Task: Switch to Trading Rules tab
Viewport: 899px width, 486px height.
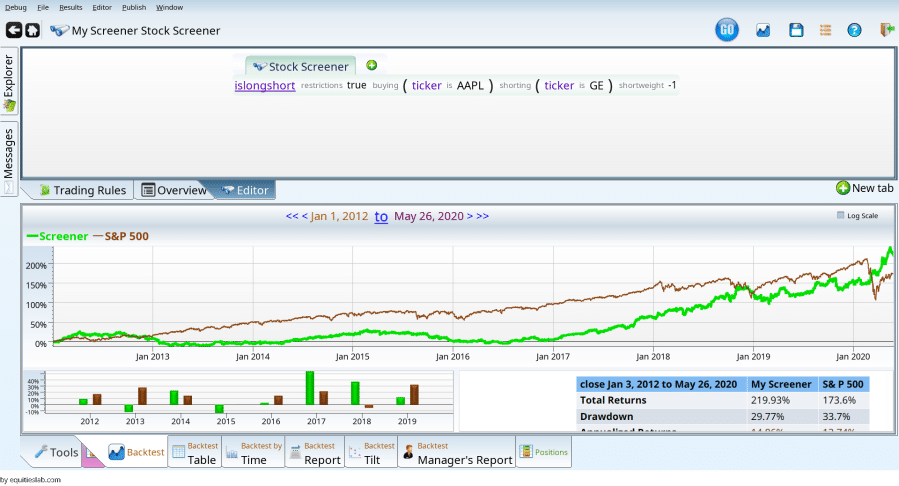Action: pyautogui.click(x=82, y=190)
